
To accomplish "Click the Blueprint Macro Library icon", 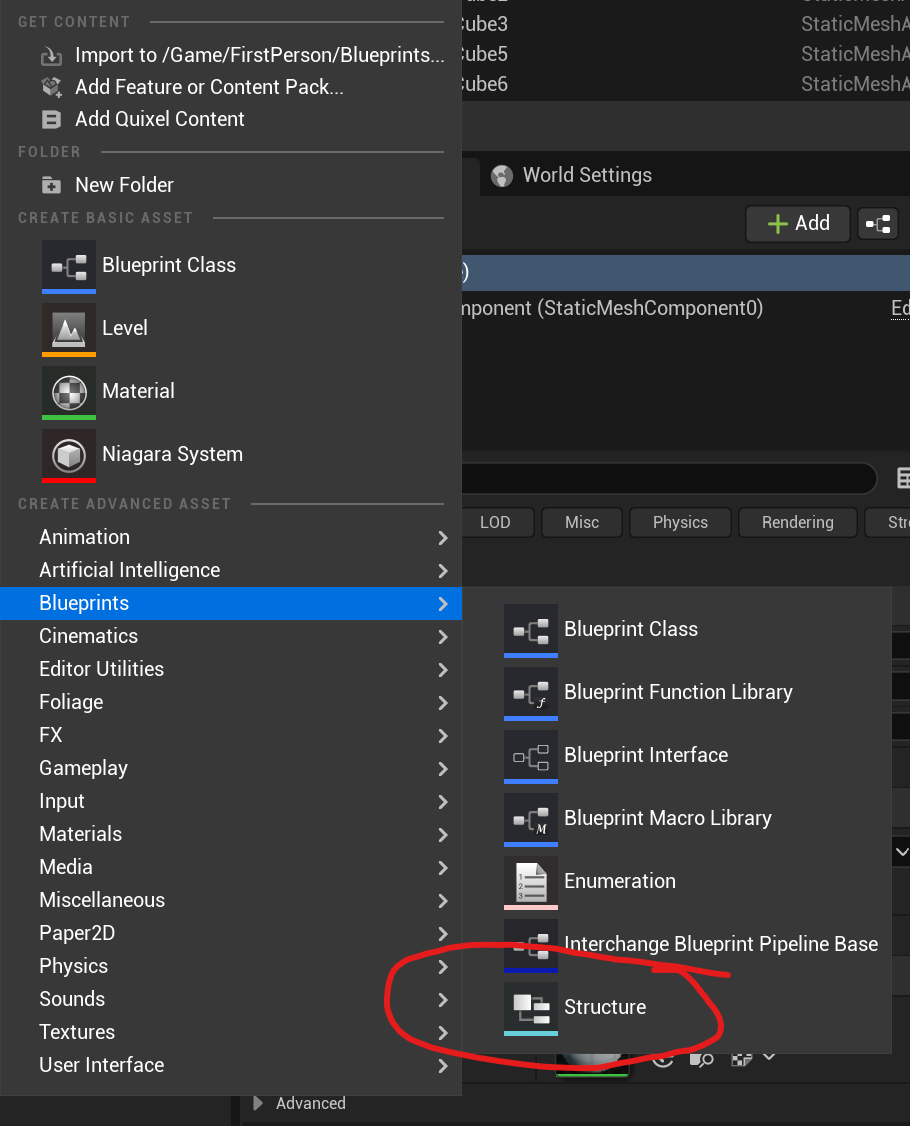I will point(531,820).
